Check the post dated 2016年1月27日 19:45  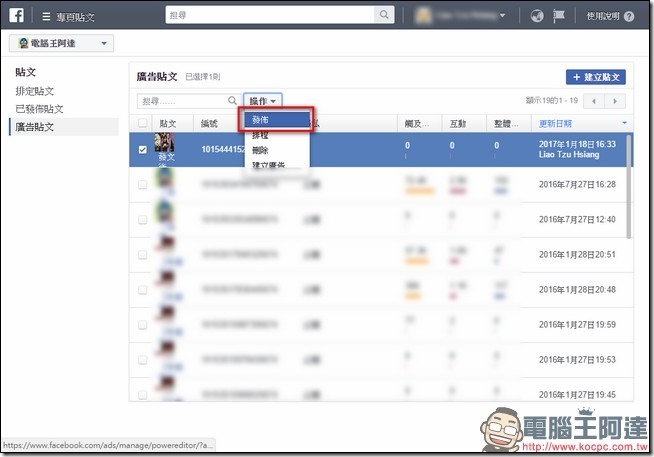143,394
